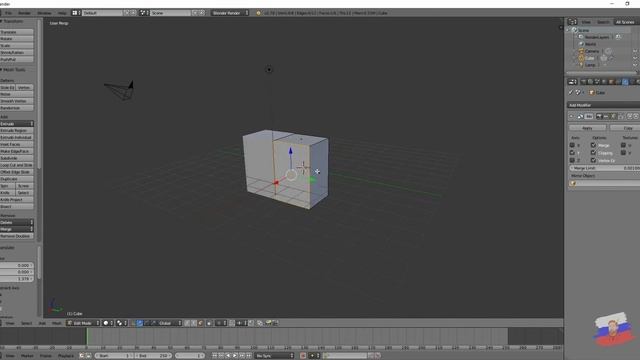Click the Mirror modifier move-up arrow

coord(629,117)
